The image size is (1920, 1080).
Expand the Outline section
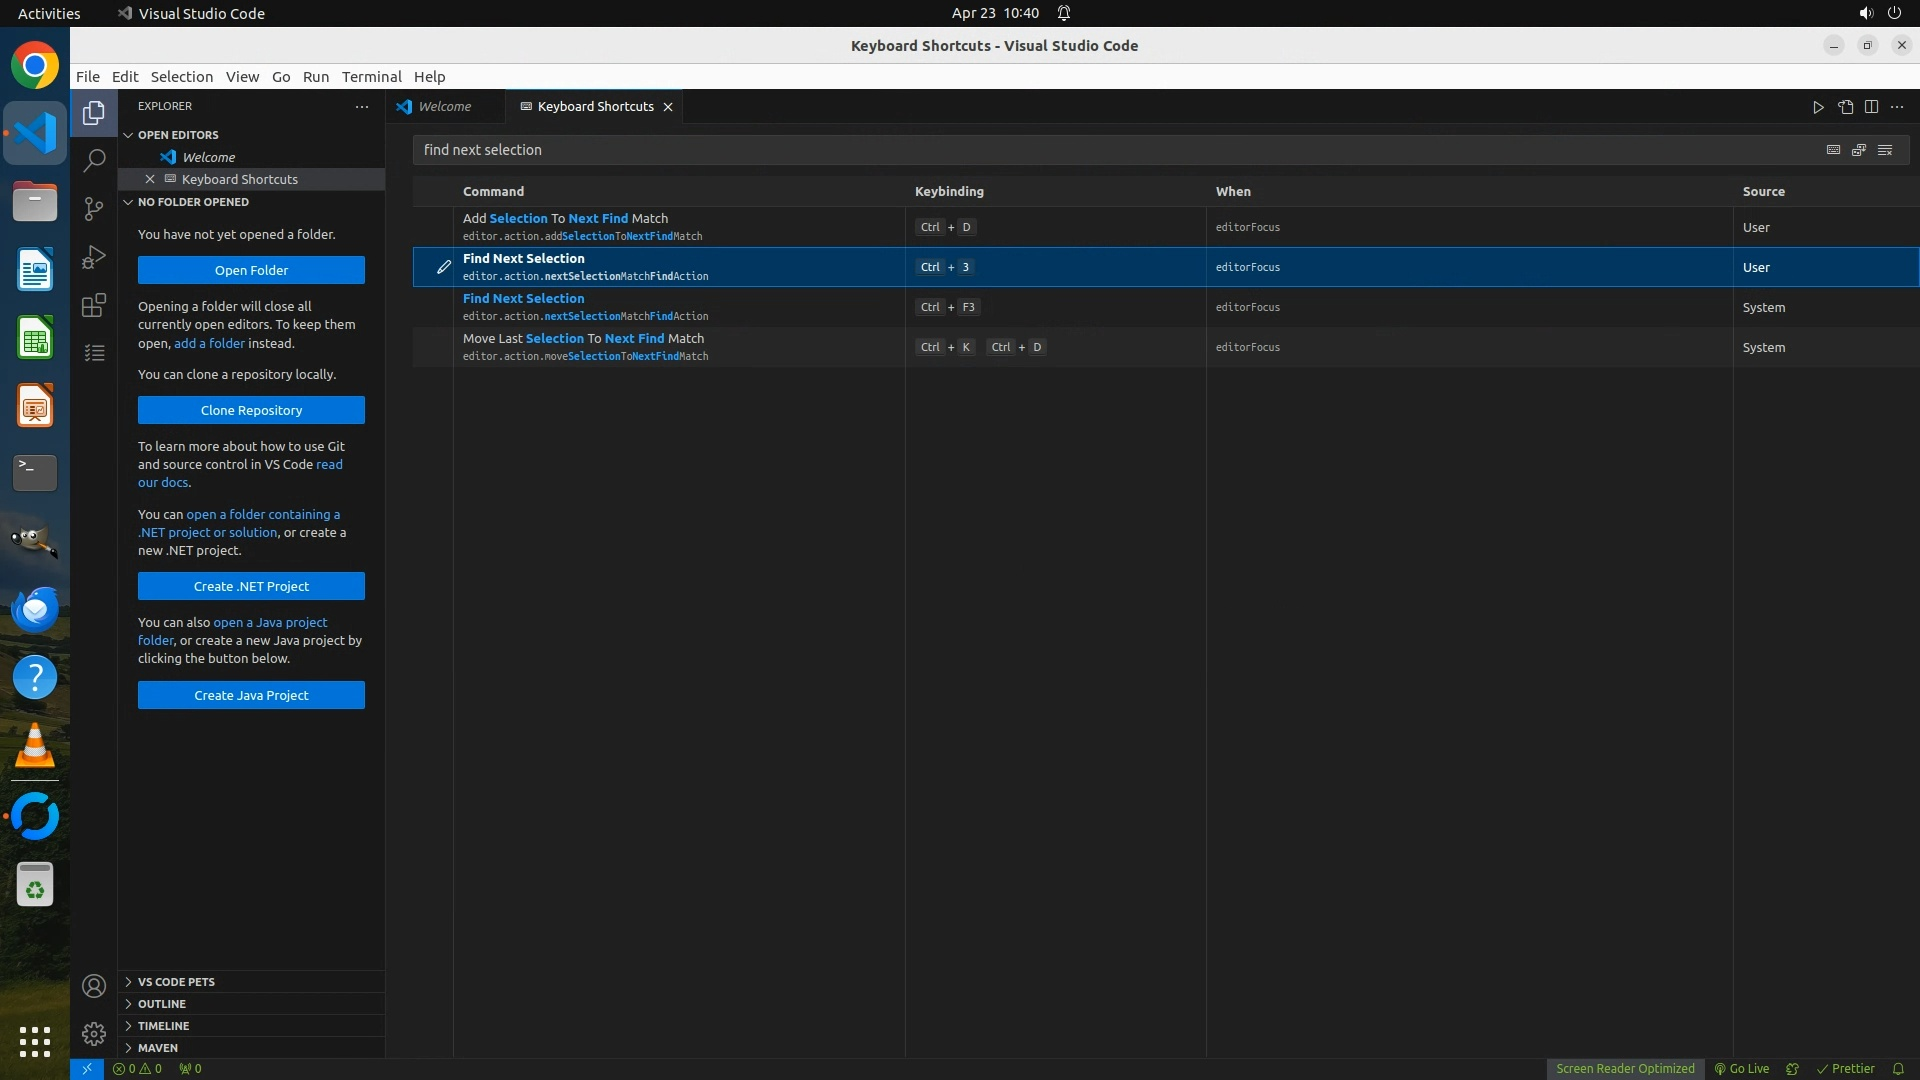coord(162,1004)
